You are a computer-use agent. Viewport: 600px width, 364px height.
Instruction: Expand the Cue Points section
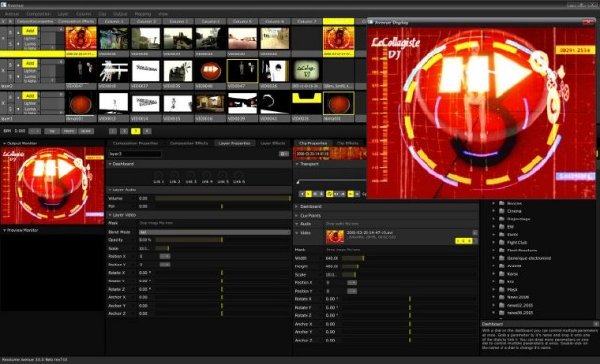coord(297,215)
